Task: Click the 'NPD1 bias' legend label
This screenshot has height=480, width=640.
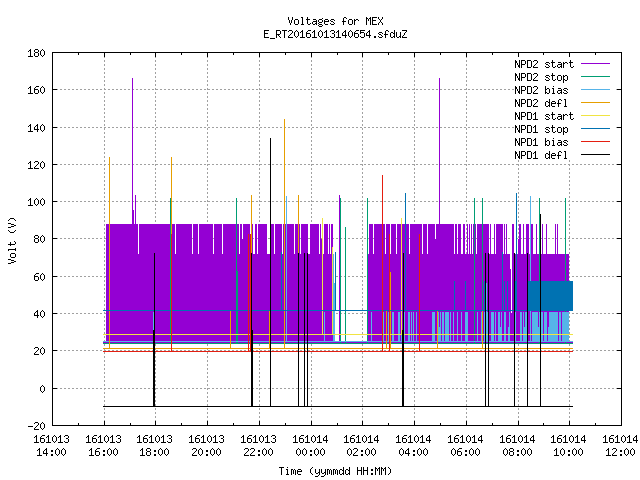Action: click(541, 142)
